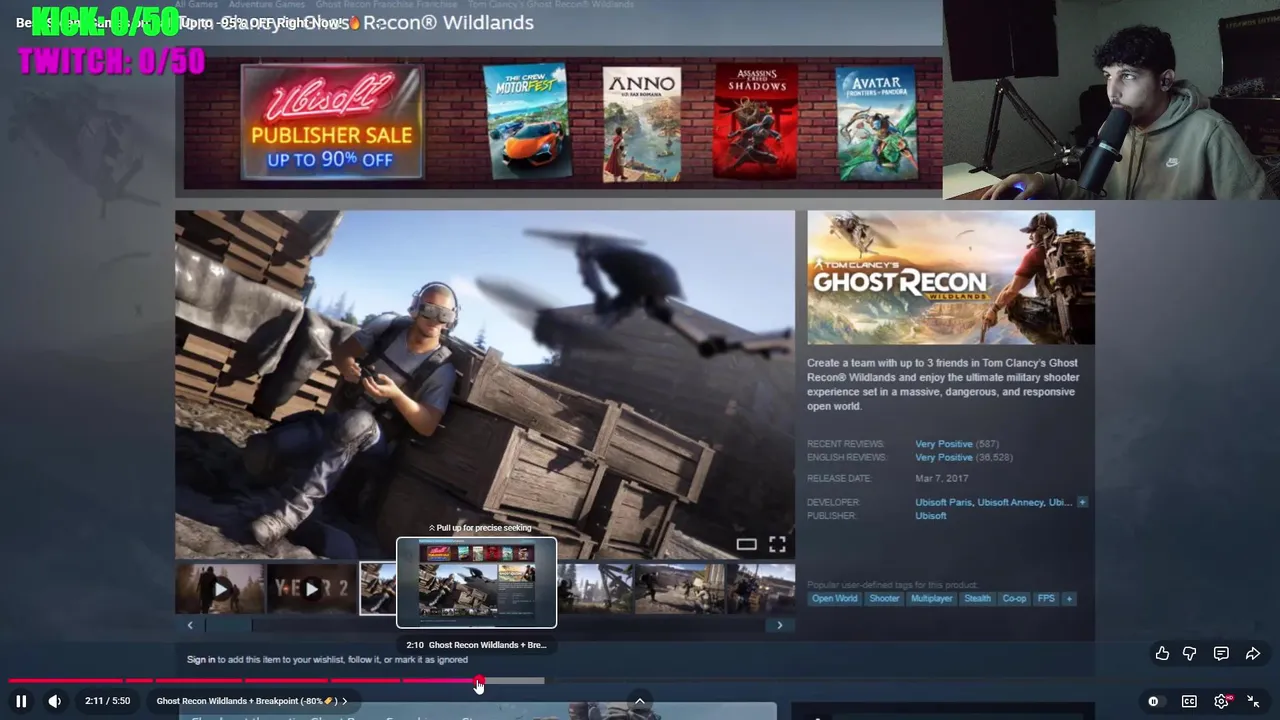Viewport: 1280px width, 720px height.
Task: Click the red progress bar scrubber
Action: click(480, 681)
